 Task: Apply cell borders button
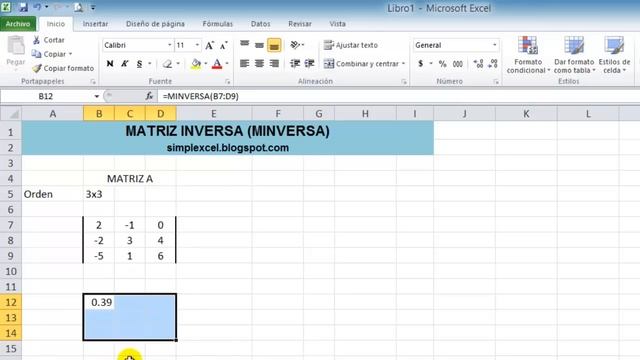coord(167,64)
